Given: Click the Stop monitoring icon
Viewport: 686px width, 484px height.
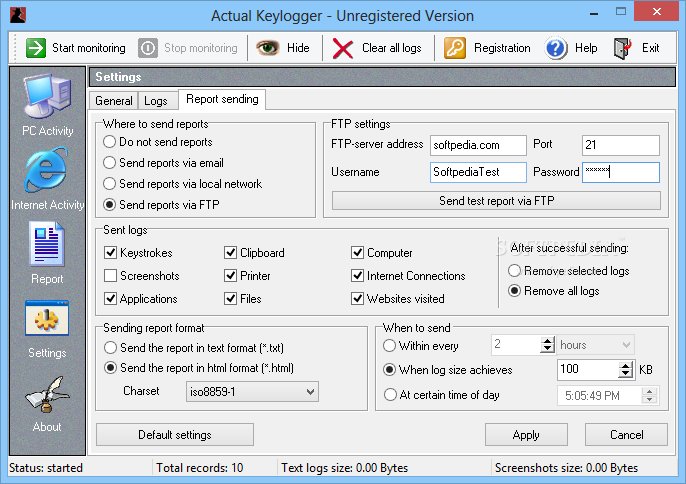Looking at the screenshot, I should point(148,48).
